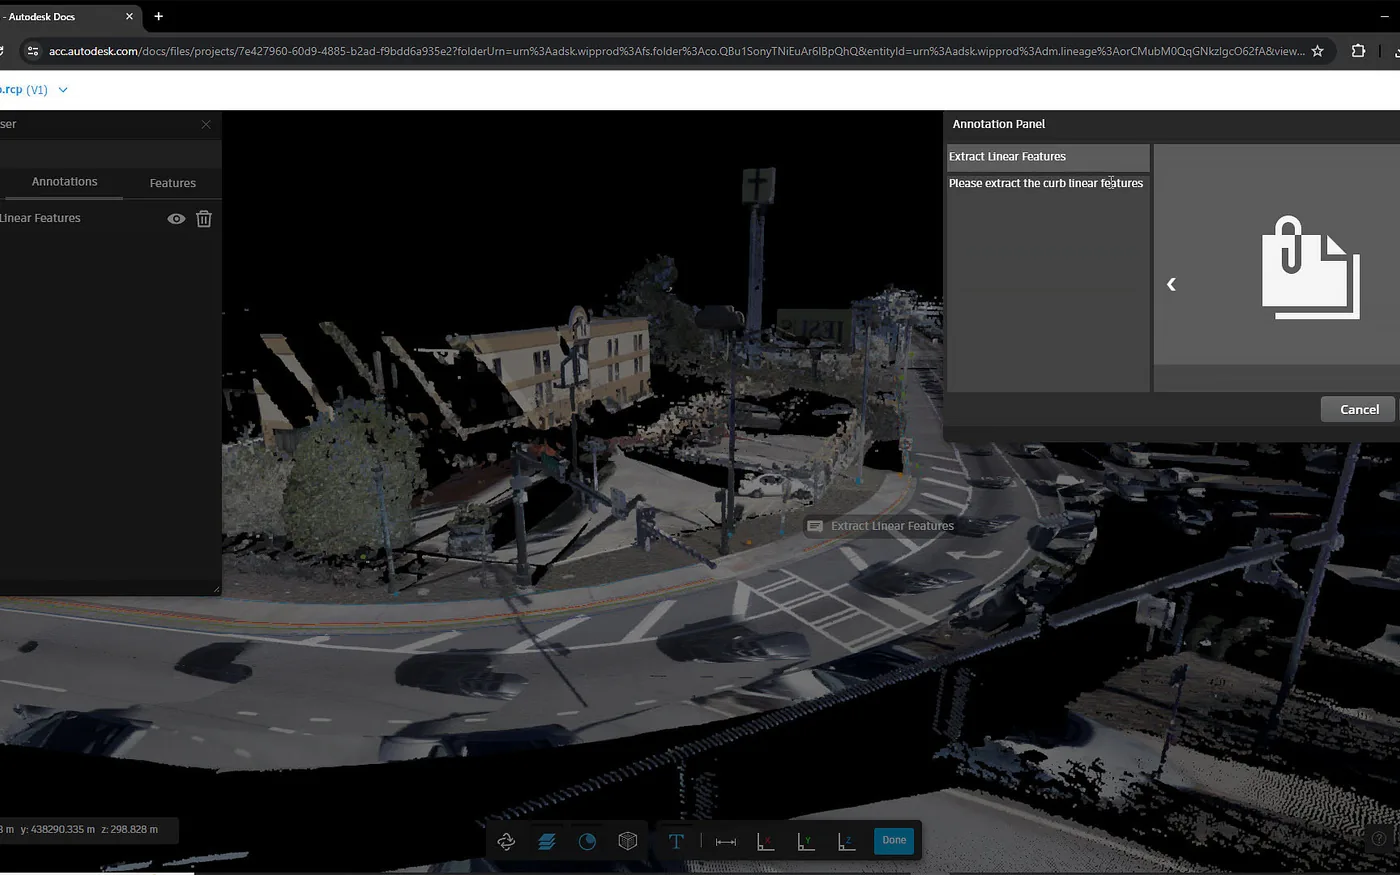Choose the text annotation T tool
Image resolution: width=1400 pixels, height=875 pixels.
pos(676,841)
